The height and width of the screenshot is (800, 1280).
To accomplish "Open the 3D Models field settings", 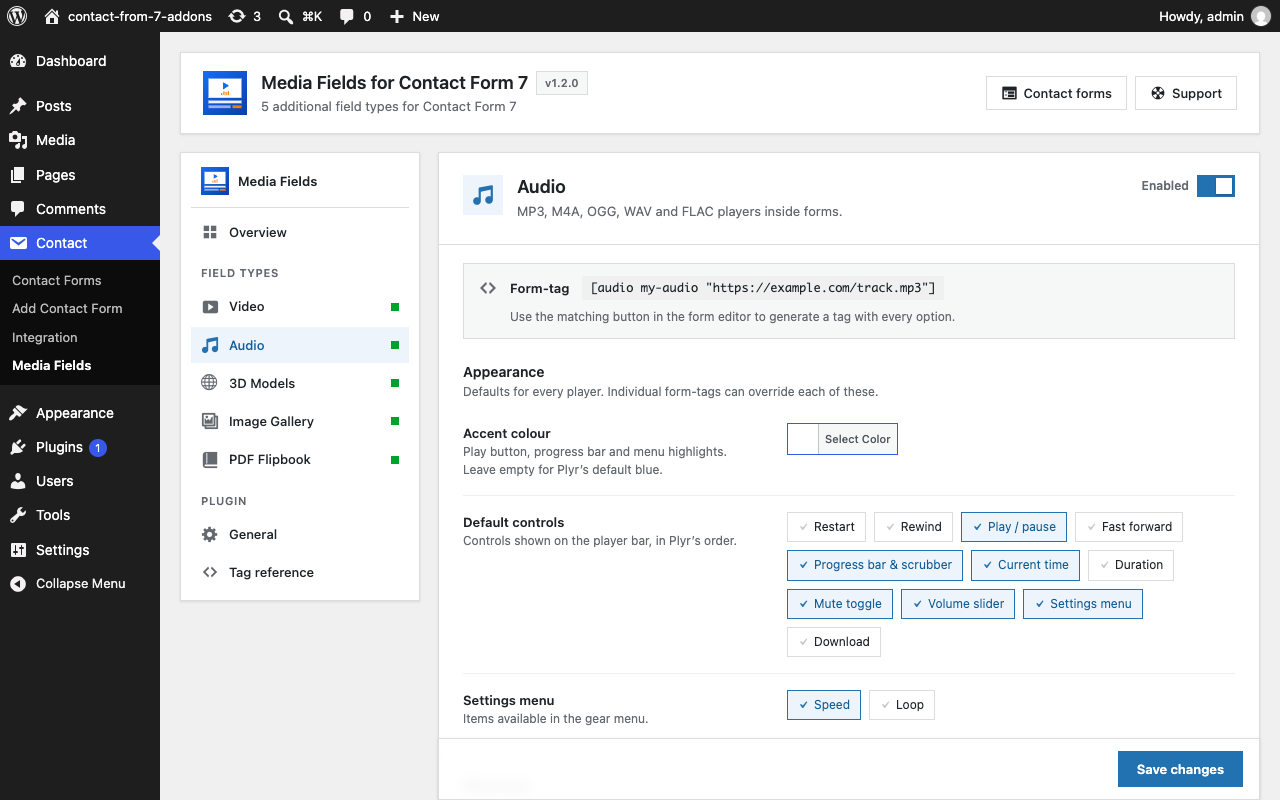I will pyautogui.click(x=300, y=383).
